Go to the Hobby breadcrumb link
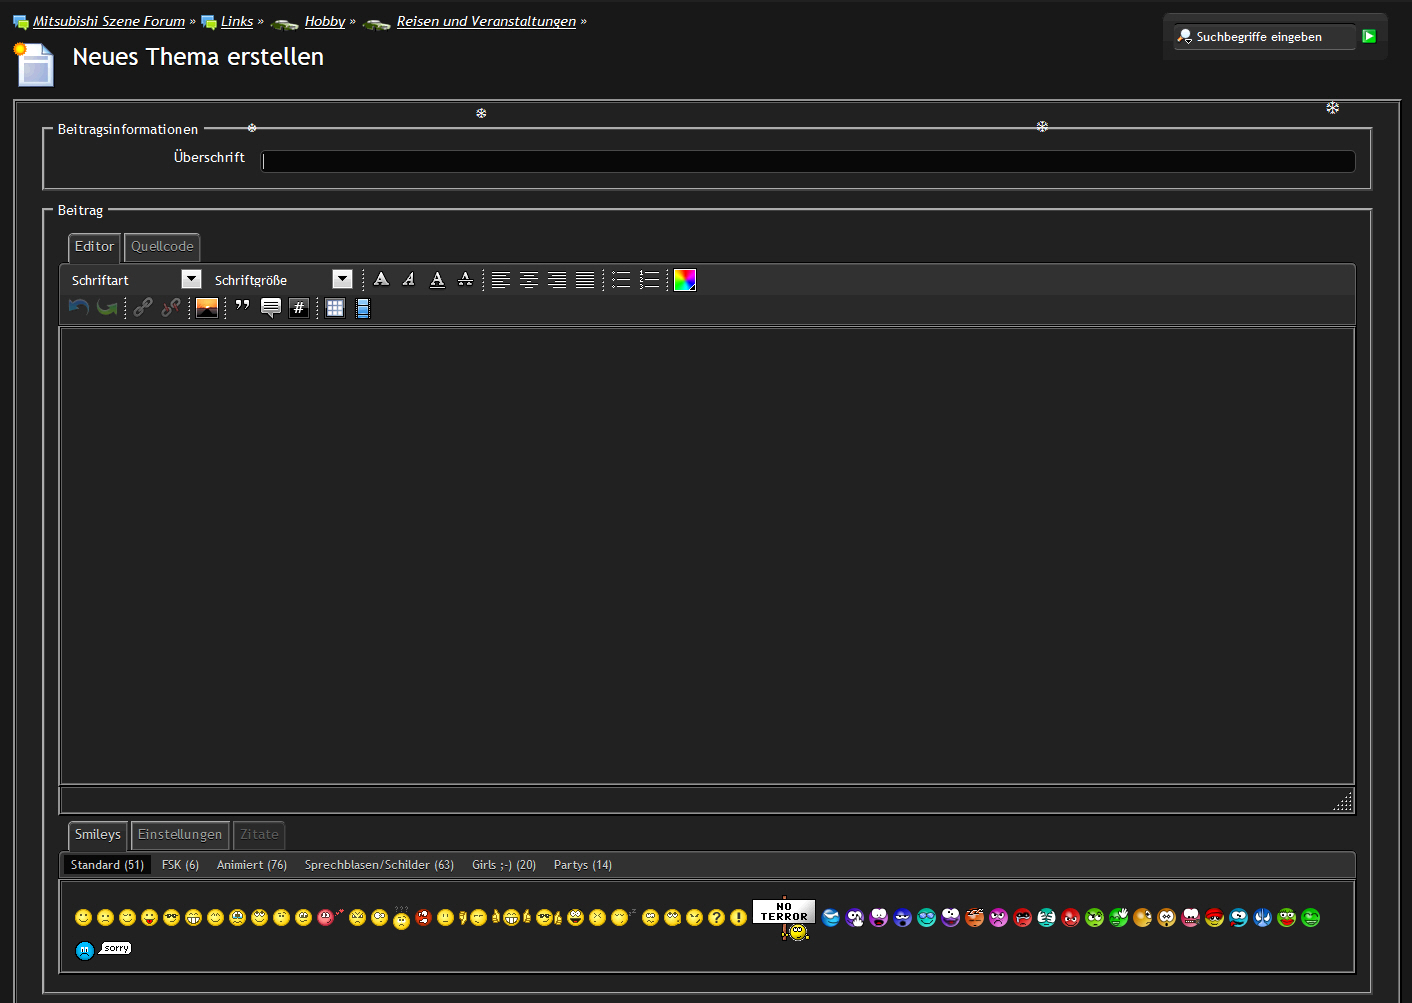1412x1003 pixels. pos(325,22)
